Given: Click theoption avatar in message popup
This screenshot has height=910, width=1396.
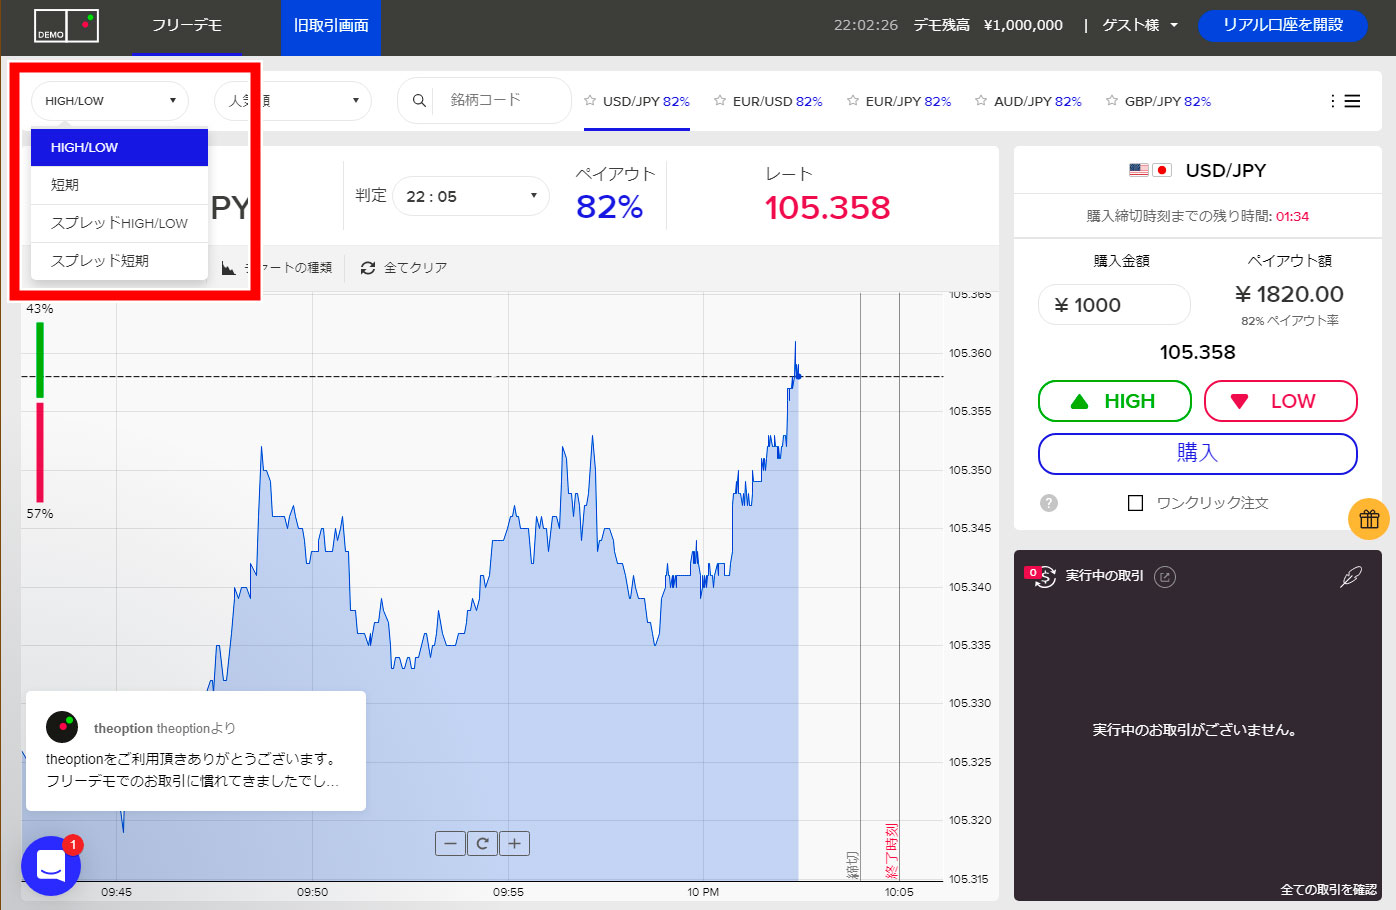Looking at the screenshot, I should [x=62, y=727].
